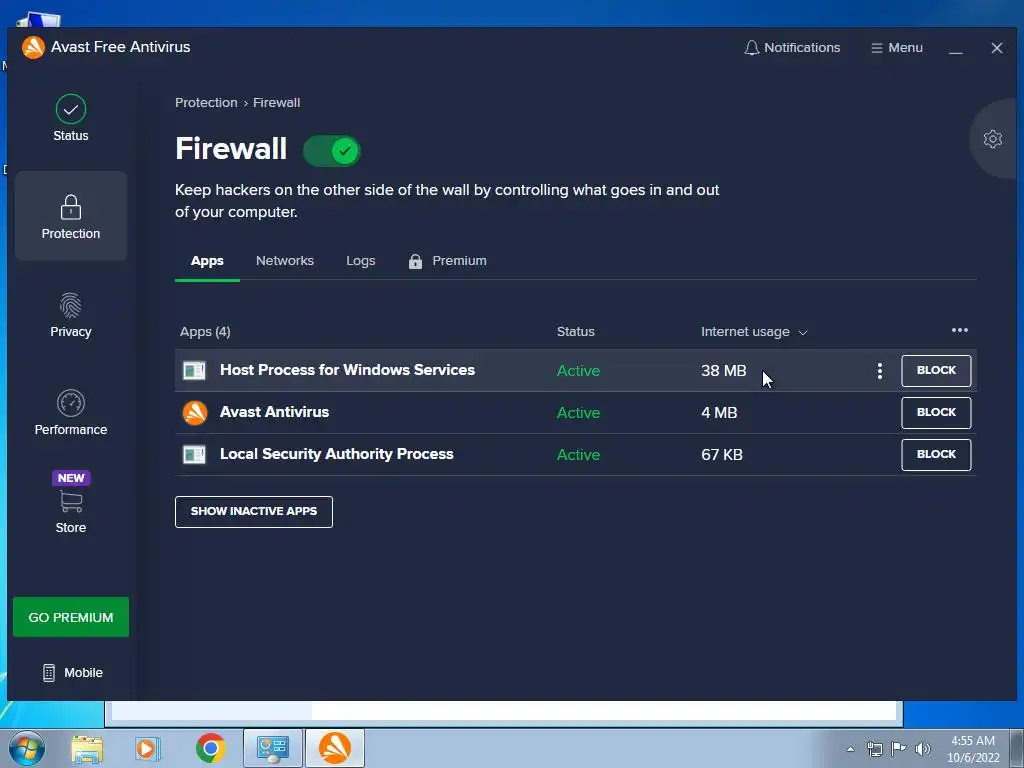Image resolution: width=1024 pixels, height=768 pixels.
Task: Open Action Center flag icon
Action: coord(899,749)
